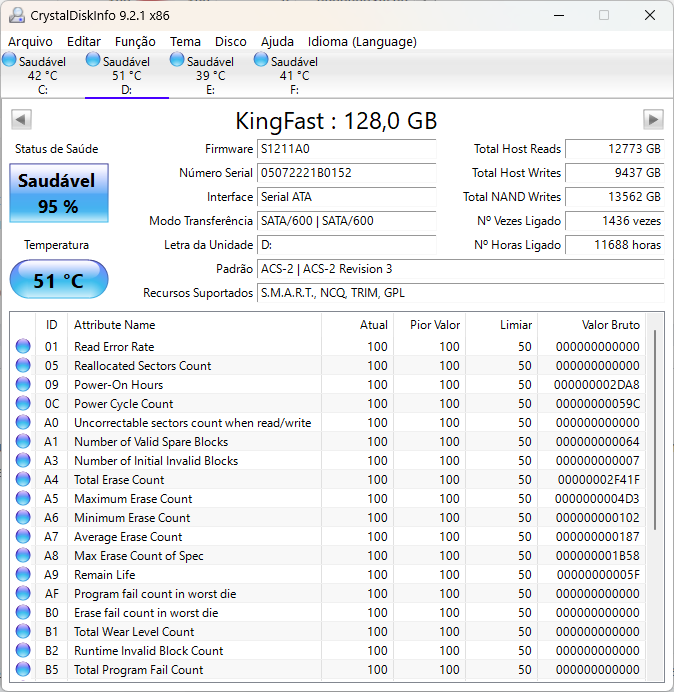Click Total Host Writes value 9437 GB
The image size is (674, 692).
pos(614,173)
